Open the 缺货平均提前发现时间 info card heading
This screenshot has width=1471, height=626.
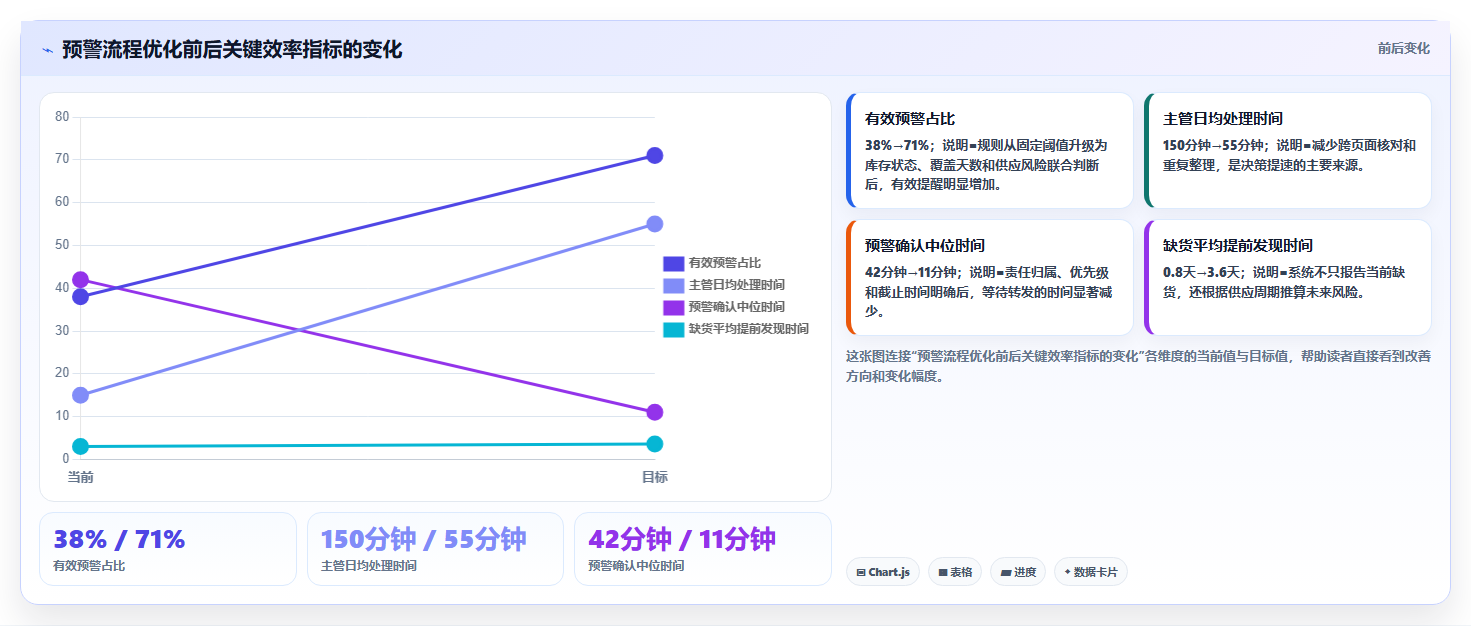coord(1238,245)
